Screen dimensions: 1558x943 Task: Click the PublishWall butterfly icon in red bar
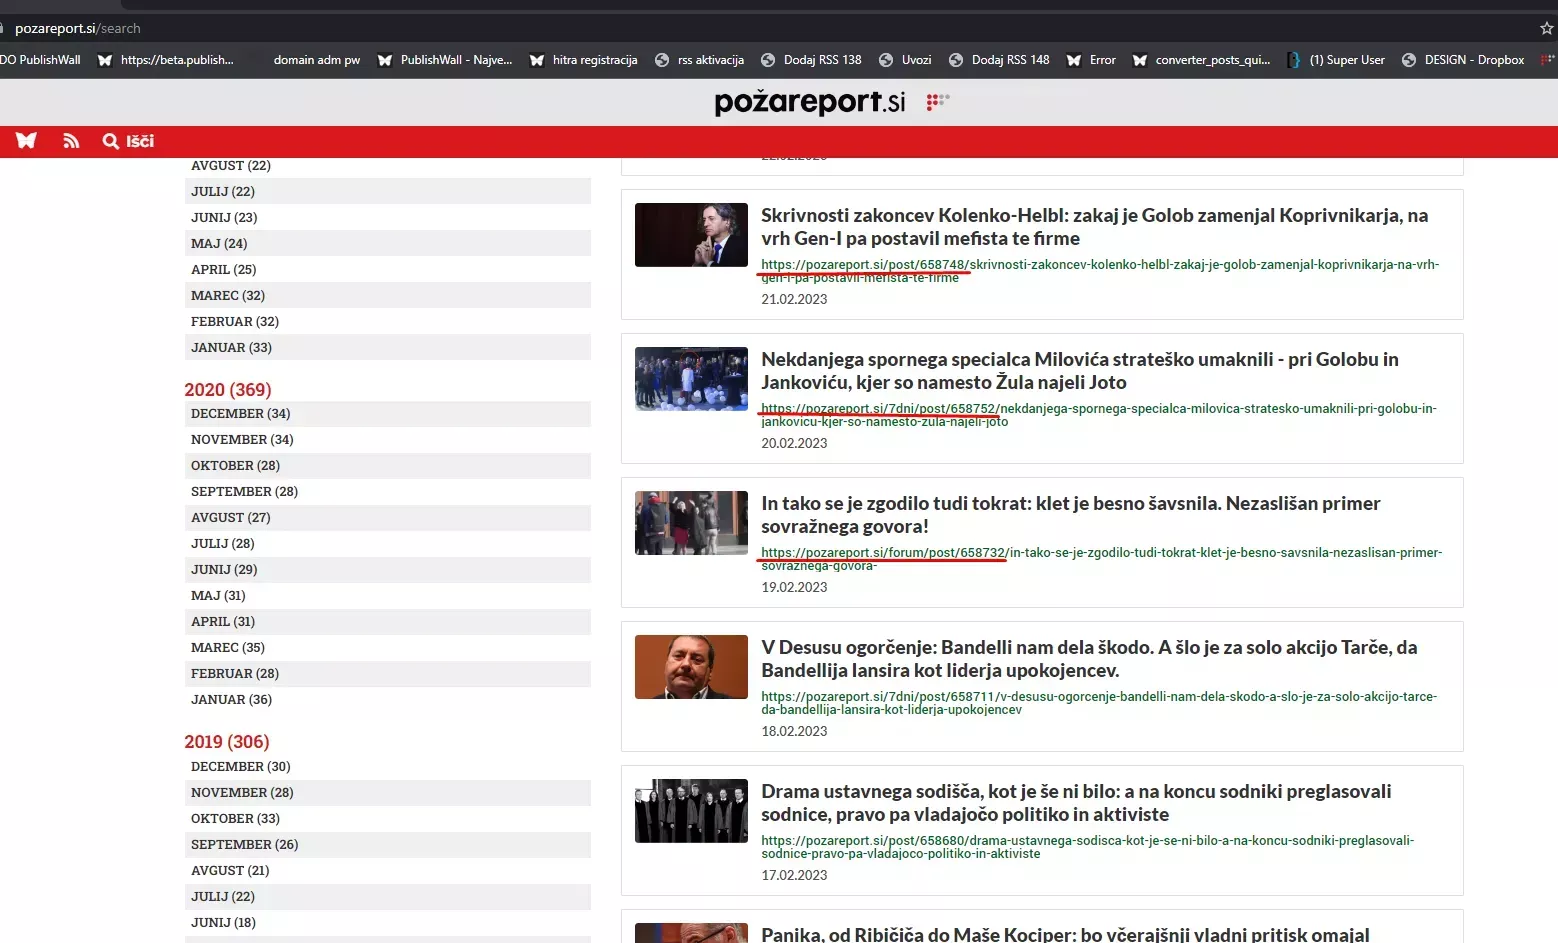click(x=26, y=141)
